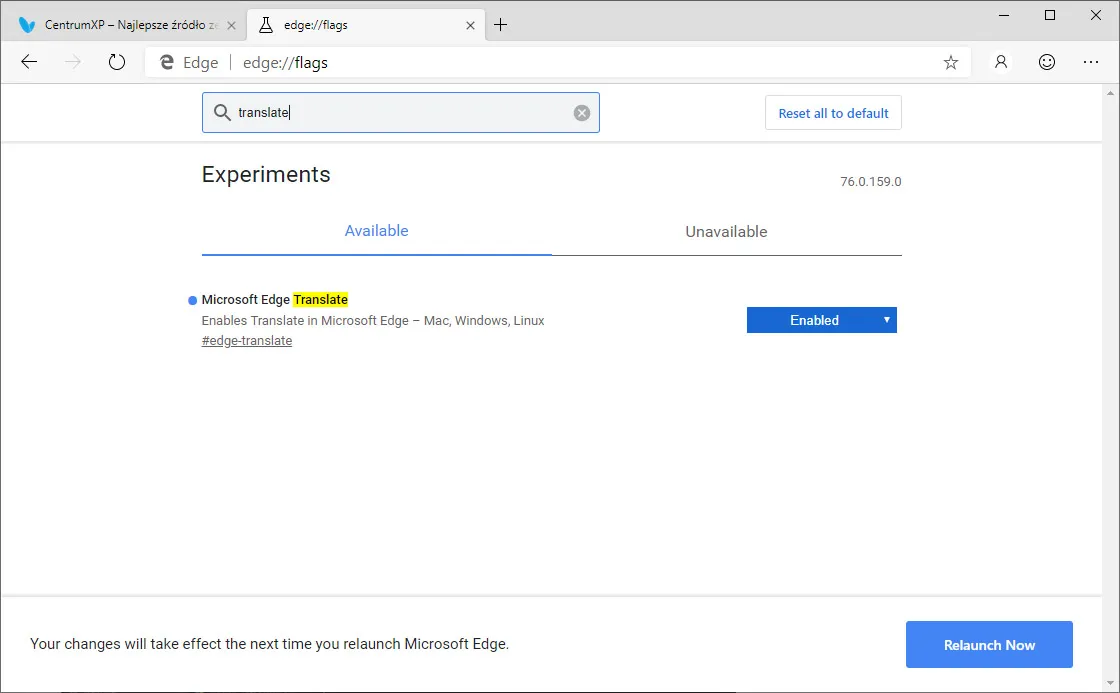Screen dimensions: 1120x693
Task: Click the Microsoft Edge Translate title
Action: click(274, 299)
